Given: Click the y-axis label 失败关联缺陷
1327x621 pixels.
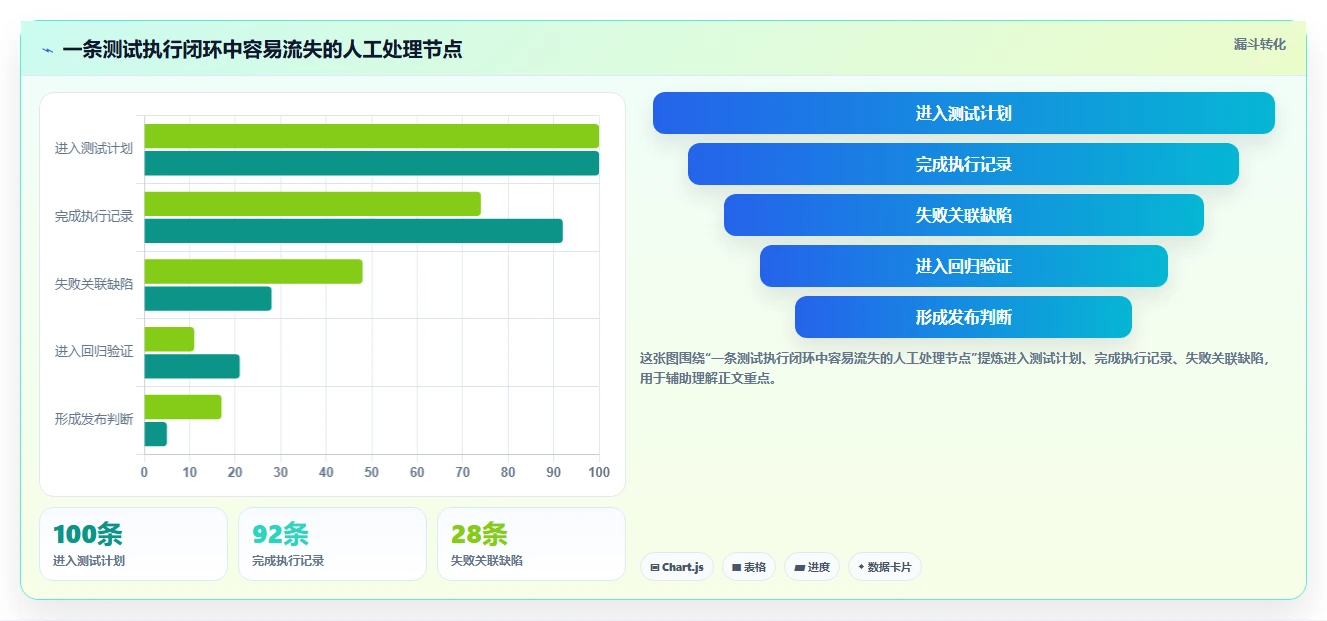Looking at the screenshot, I should 94,284.
